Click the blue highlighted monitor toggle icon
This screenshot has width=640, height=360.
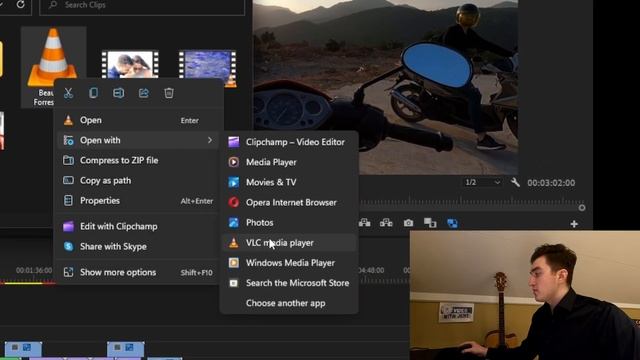point(452,223)
